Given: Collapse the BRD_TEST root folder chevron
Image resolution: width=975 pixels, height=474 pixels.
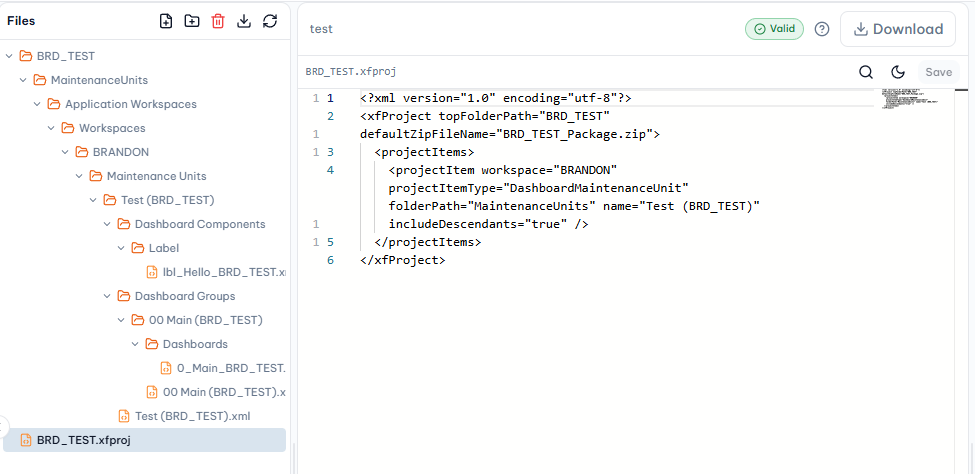Looking at the screenshot, I should (9, 56).
